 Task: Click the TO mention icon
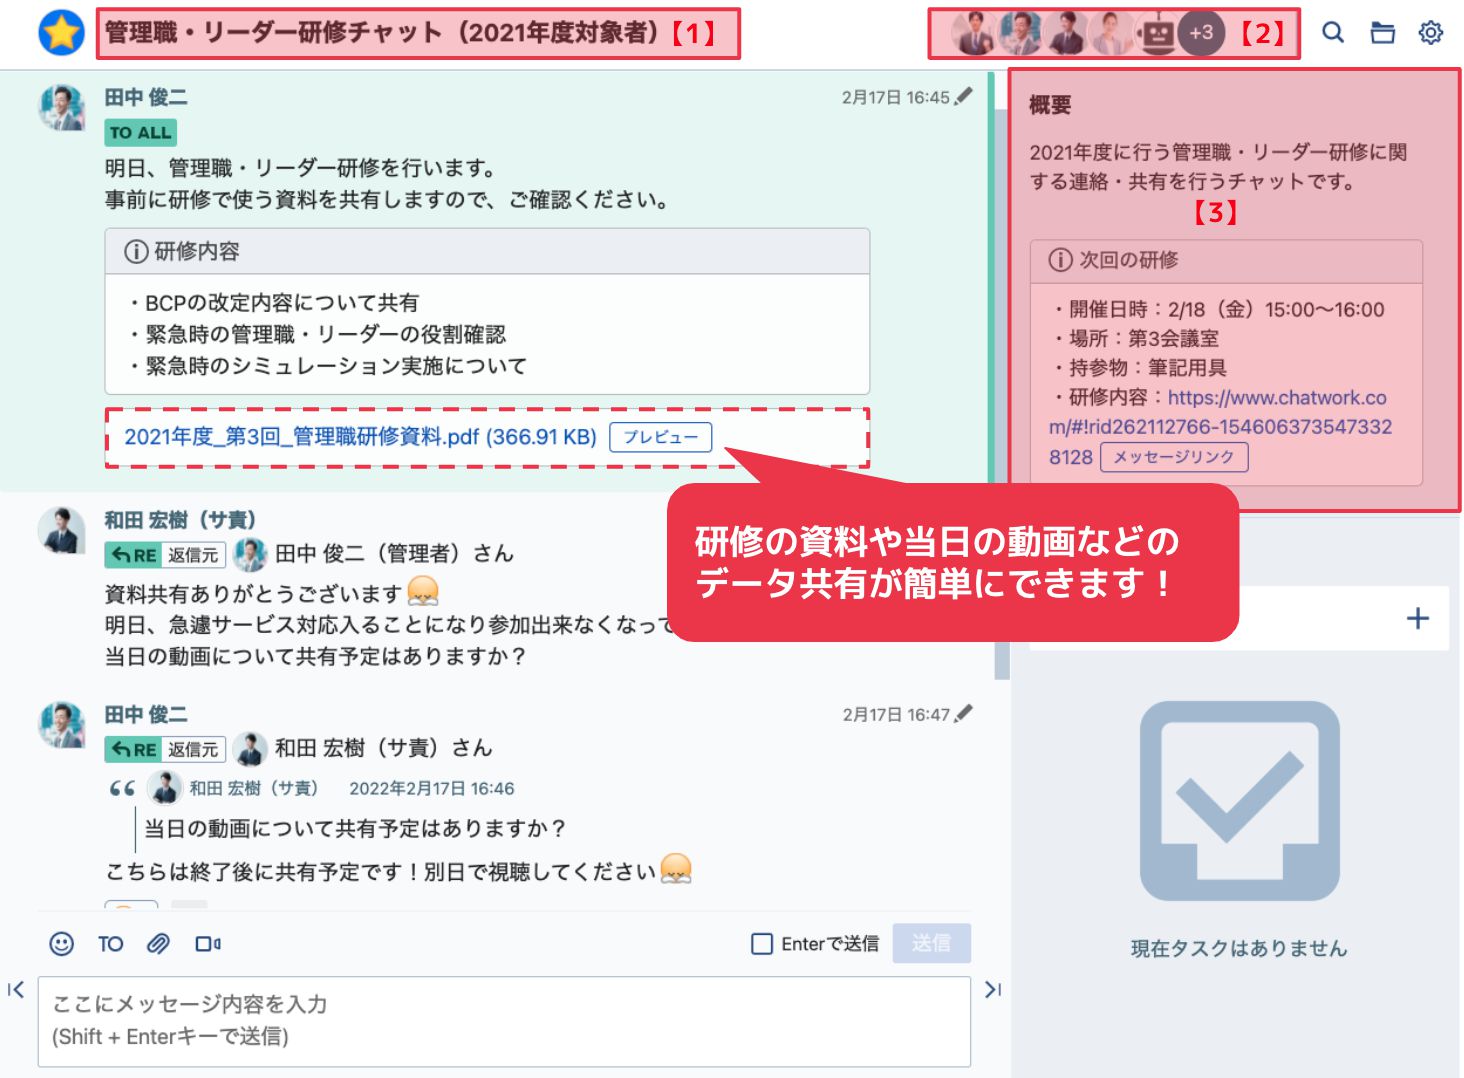(x=111, y=944)
